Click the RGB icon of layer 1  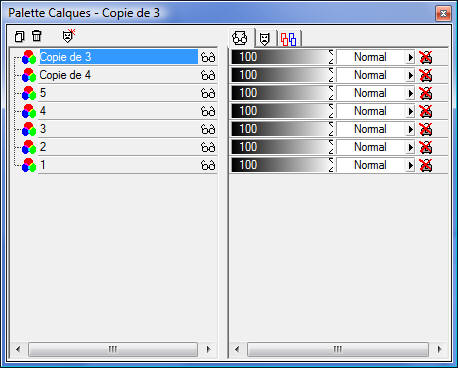point(29,165)
